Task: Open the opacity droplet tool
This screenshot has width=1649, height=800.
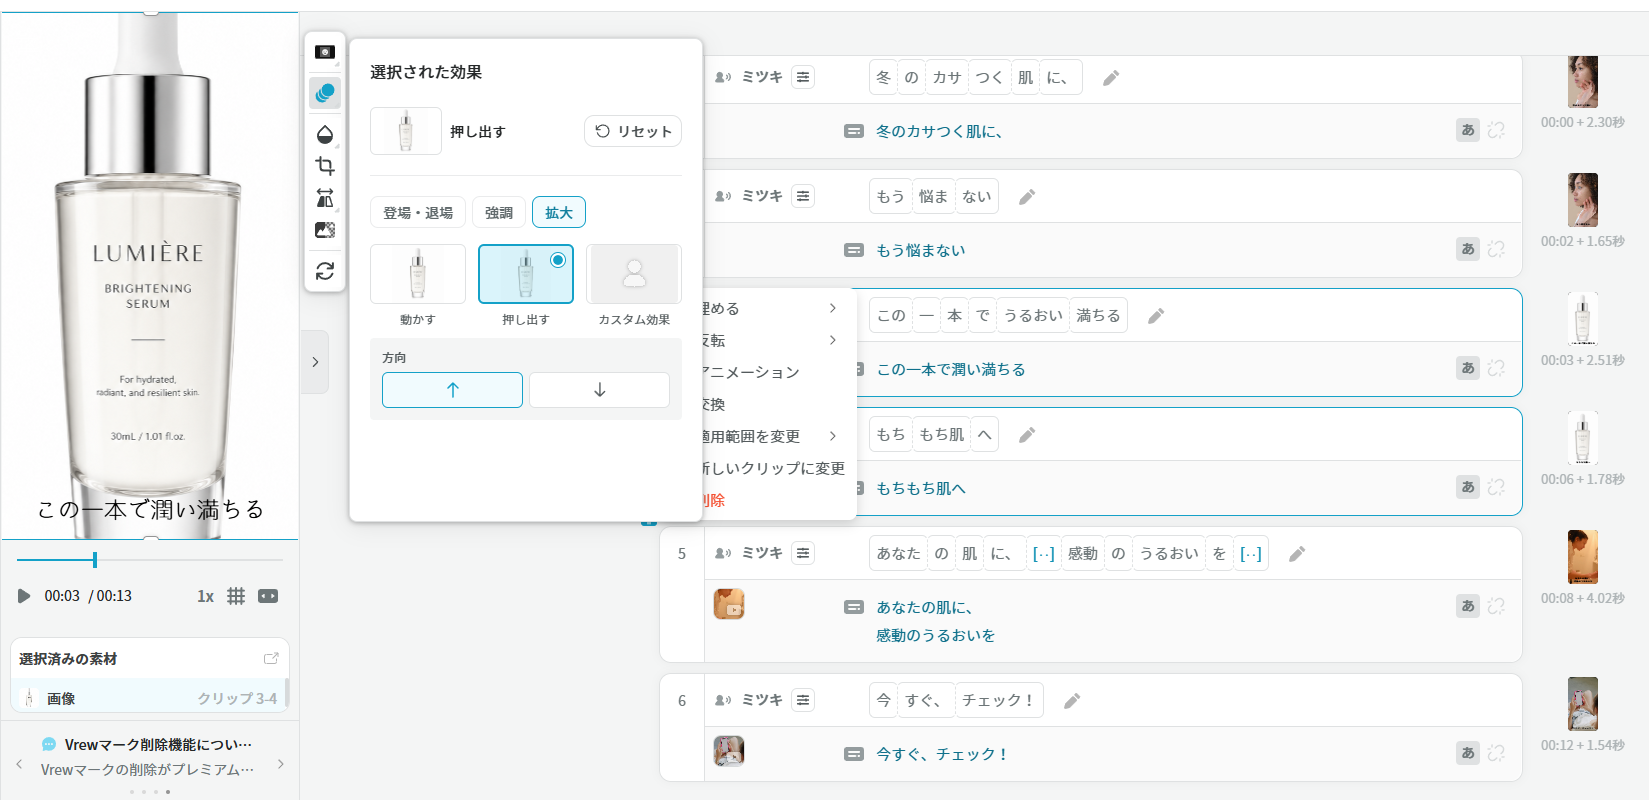Action: (x=325, y=134)
